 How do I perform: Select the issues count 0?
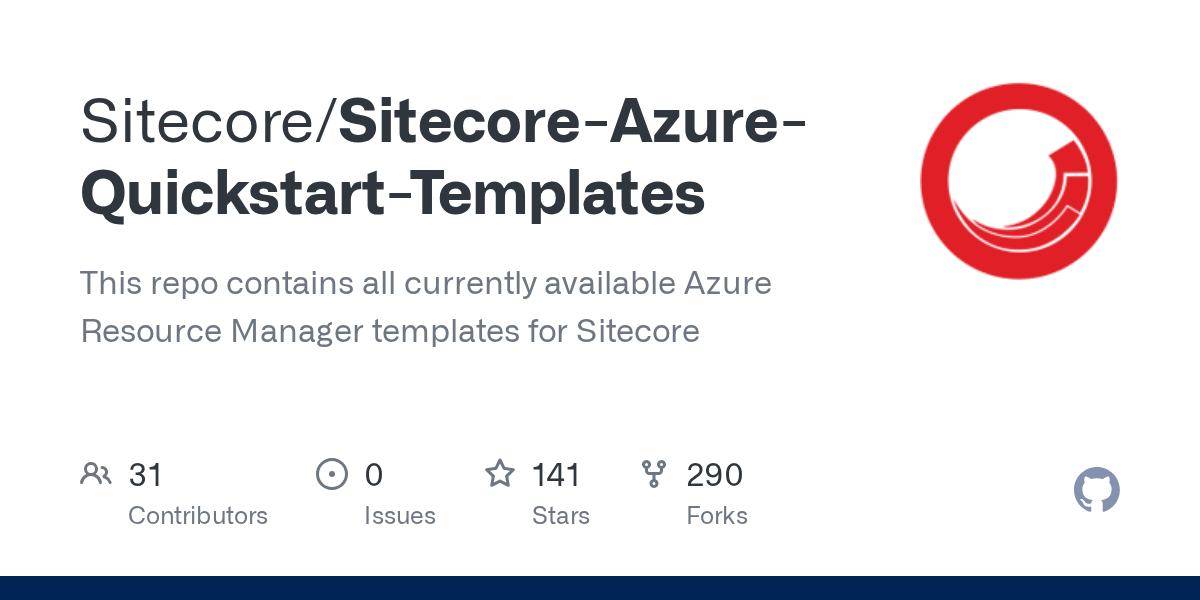tap(373, 475)
